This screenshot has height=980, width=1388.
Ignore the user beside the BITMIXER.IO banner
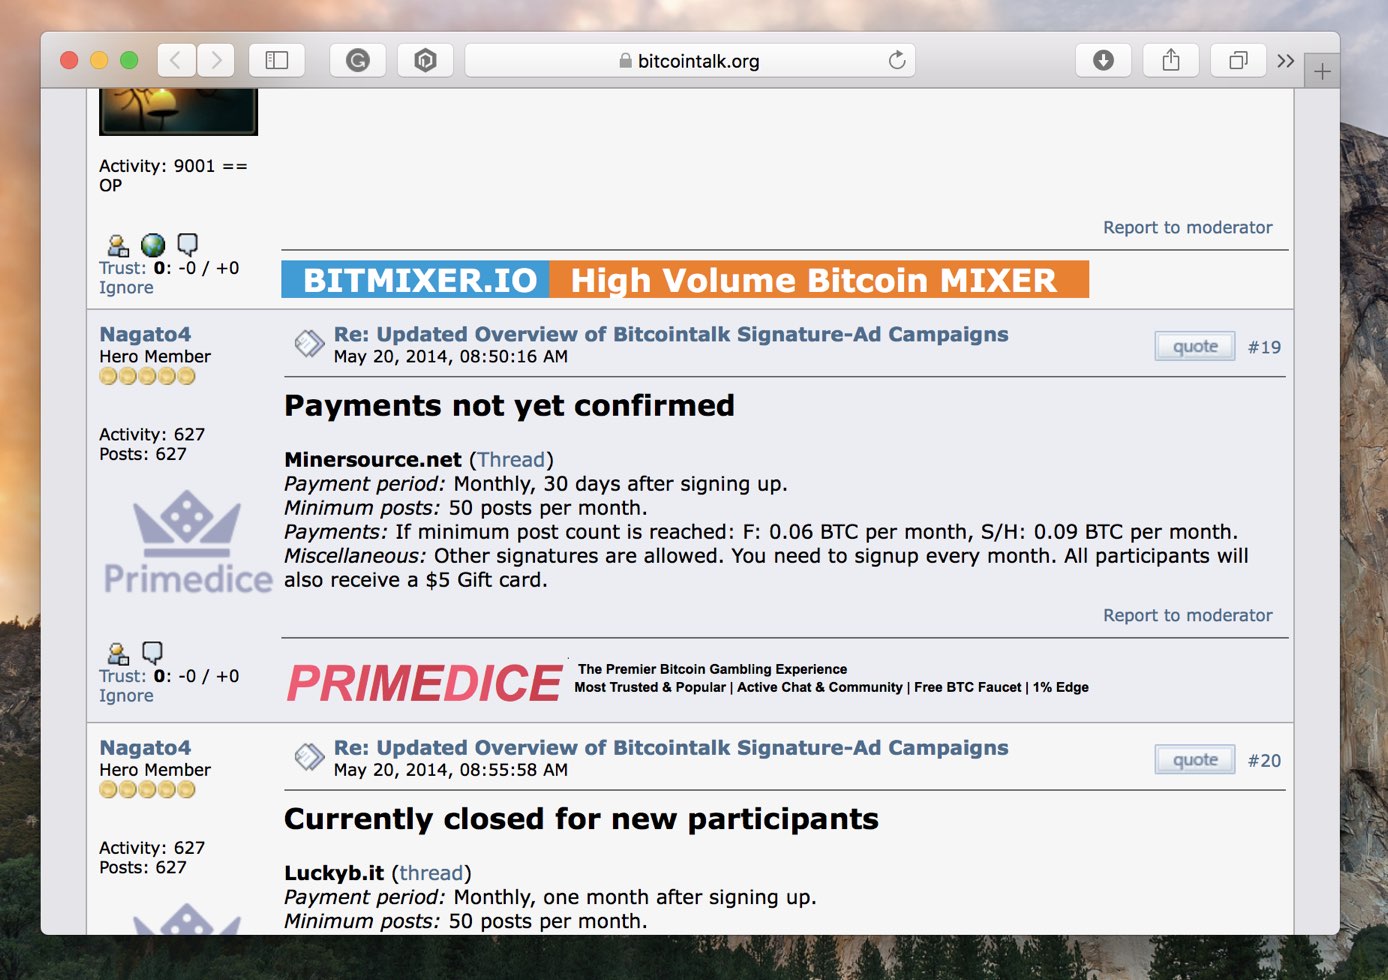pyautogui.click(x=126, y=288)
